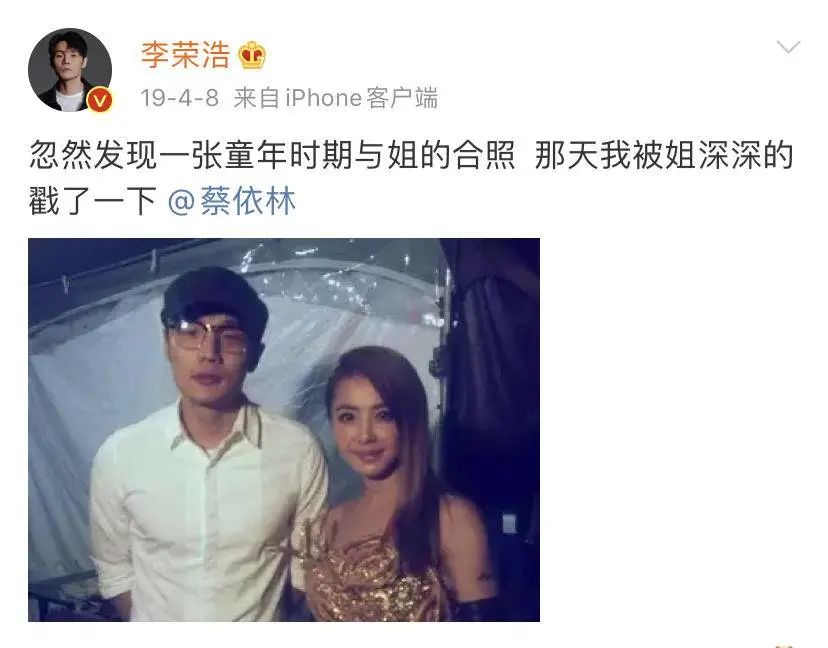Open 李荣浩's round profile avatar
Screen dimensions: 828x648
coord(70,70)
